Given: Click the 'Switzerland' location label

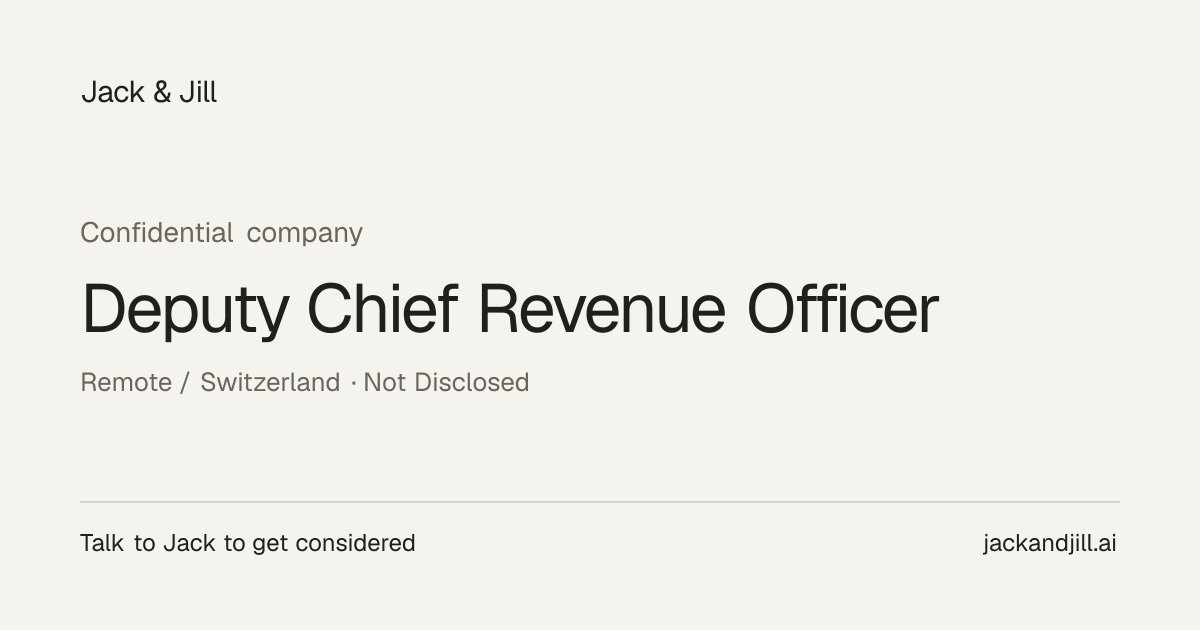Looking at the screenshot, I should pyautogui.click(x=270, y=382).
